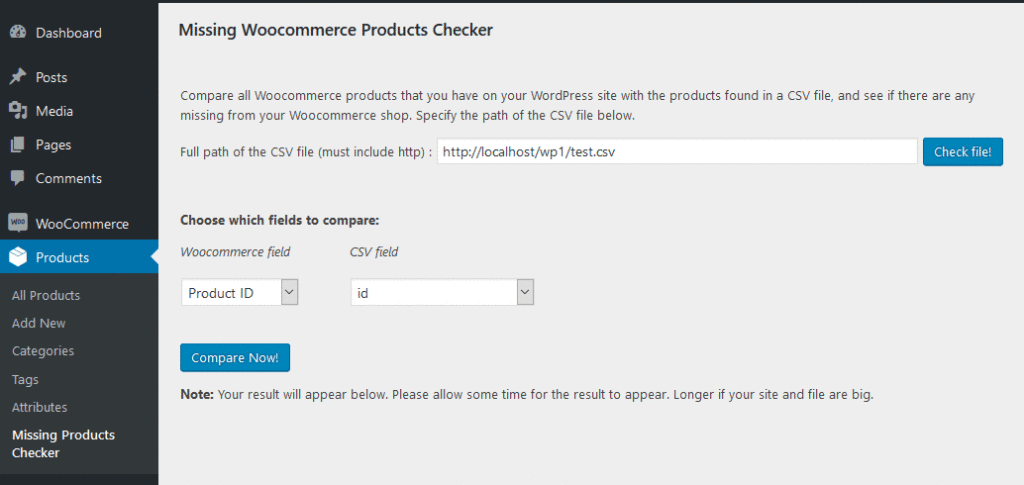Click the Media library icon
Viewport: 1024px width, 485px height.
point(18,111)
